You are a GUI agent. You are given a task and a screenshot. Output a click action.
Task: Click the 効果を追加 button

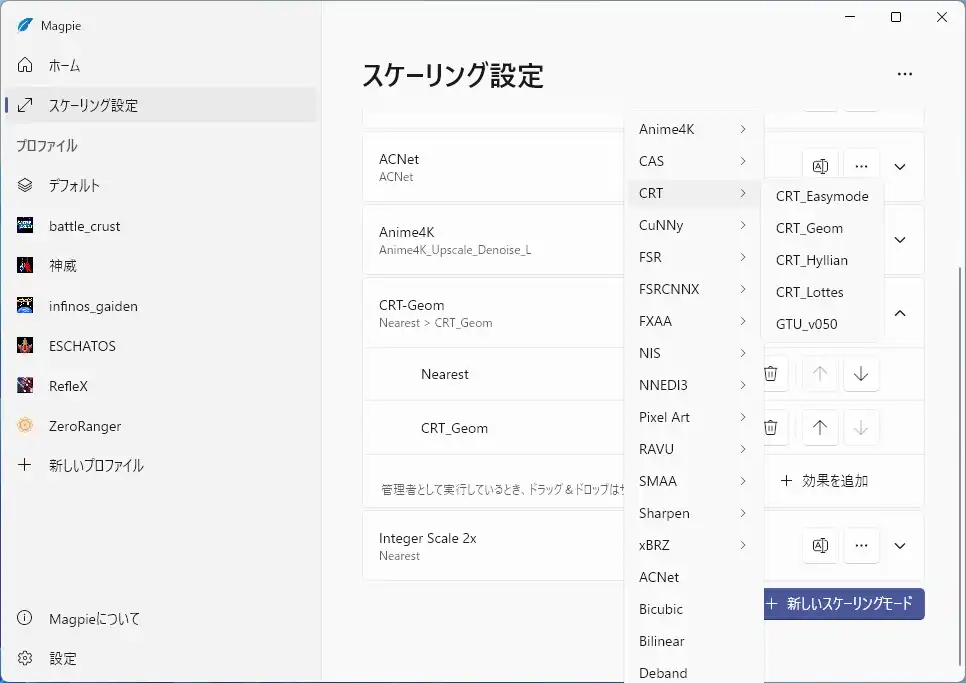[x=825, y=481]
